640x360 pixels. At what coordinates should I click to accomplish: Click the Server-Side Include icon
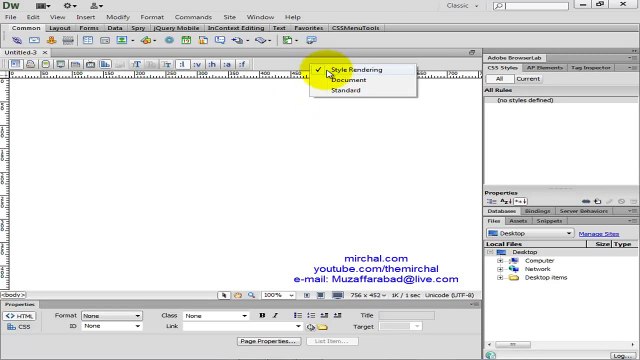tap(203, 40)
